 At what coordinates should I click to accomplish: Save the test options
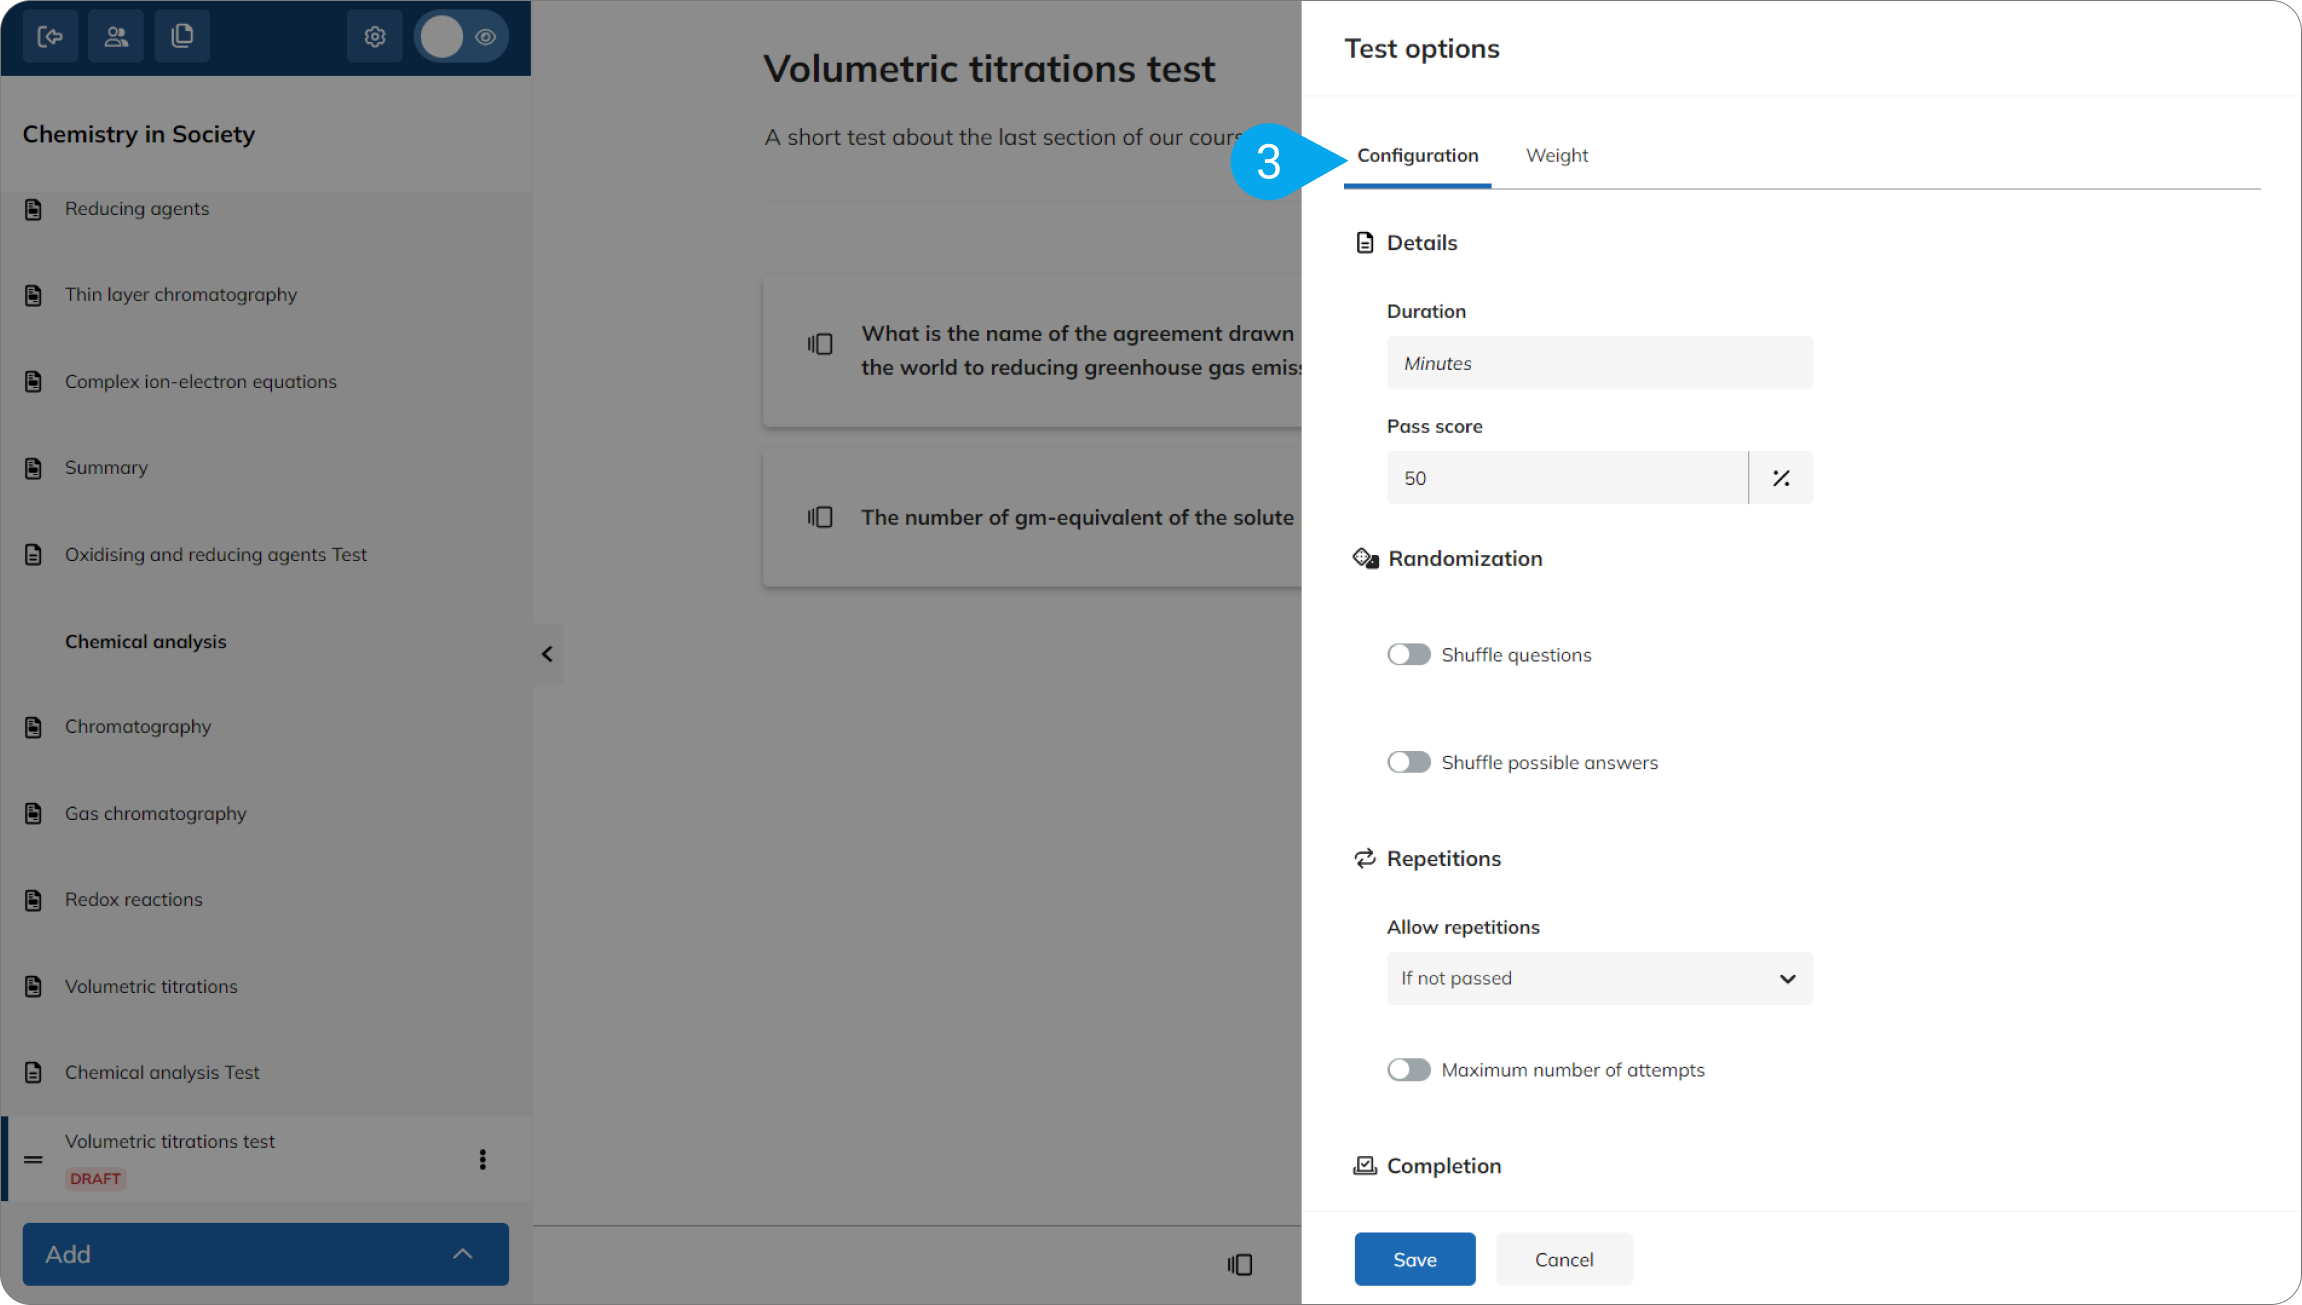point(1414,1259)
